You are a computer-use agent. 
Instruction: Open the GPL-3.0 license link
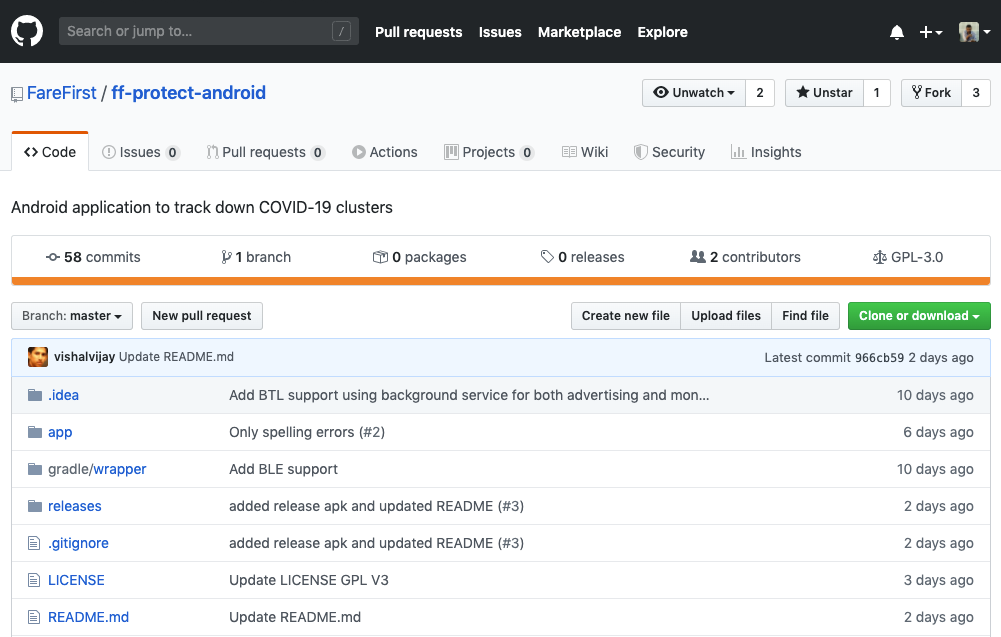[x=908, y=257]
